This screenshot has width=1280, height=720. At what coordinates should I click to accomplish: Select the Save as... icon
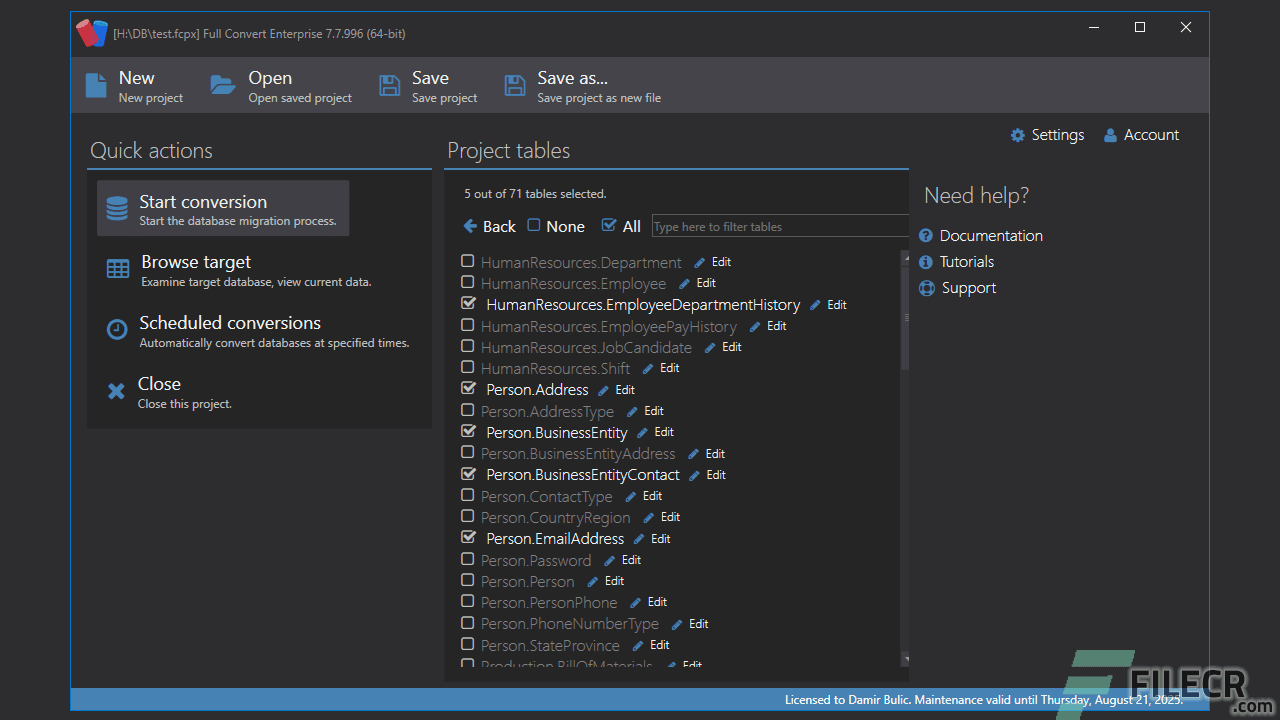coord(514,85)
